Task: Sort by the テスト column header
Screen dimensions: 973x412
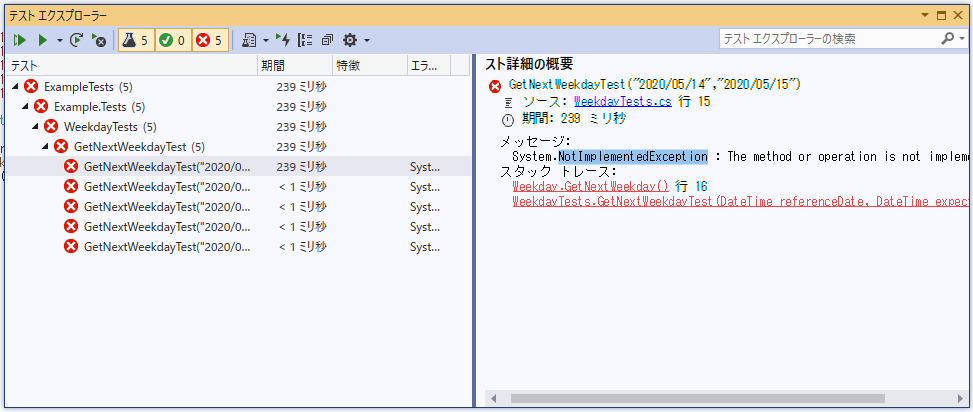Action: pyautogui.click(x=133, y=65)
